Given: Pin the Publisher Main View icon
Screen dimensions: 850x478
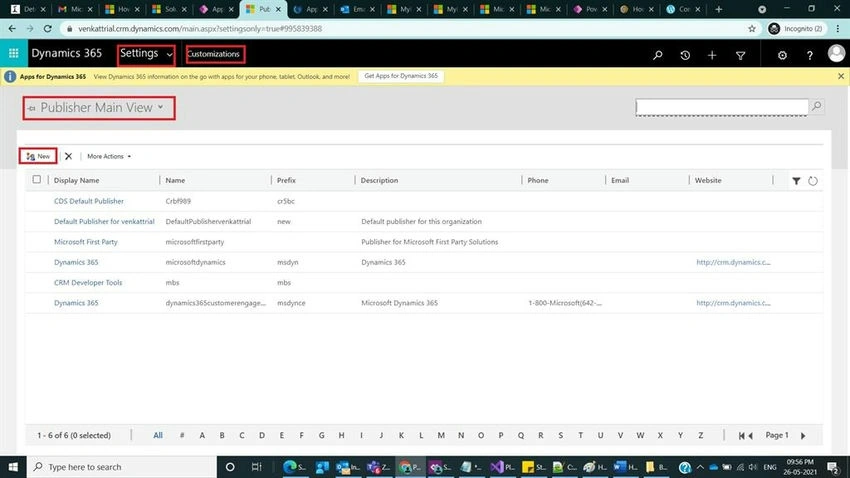Looking at the screenshot, I should [31, 108].
